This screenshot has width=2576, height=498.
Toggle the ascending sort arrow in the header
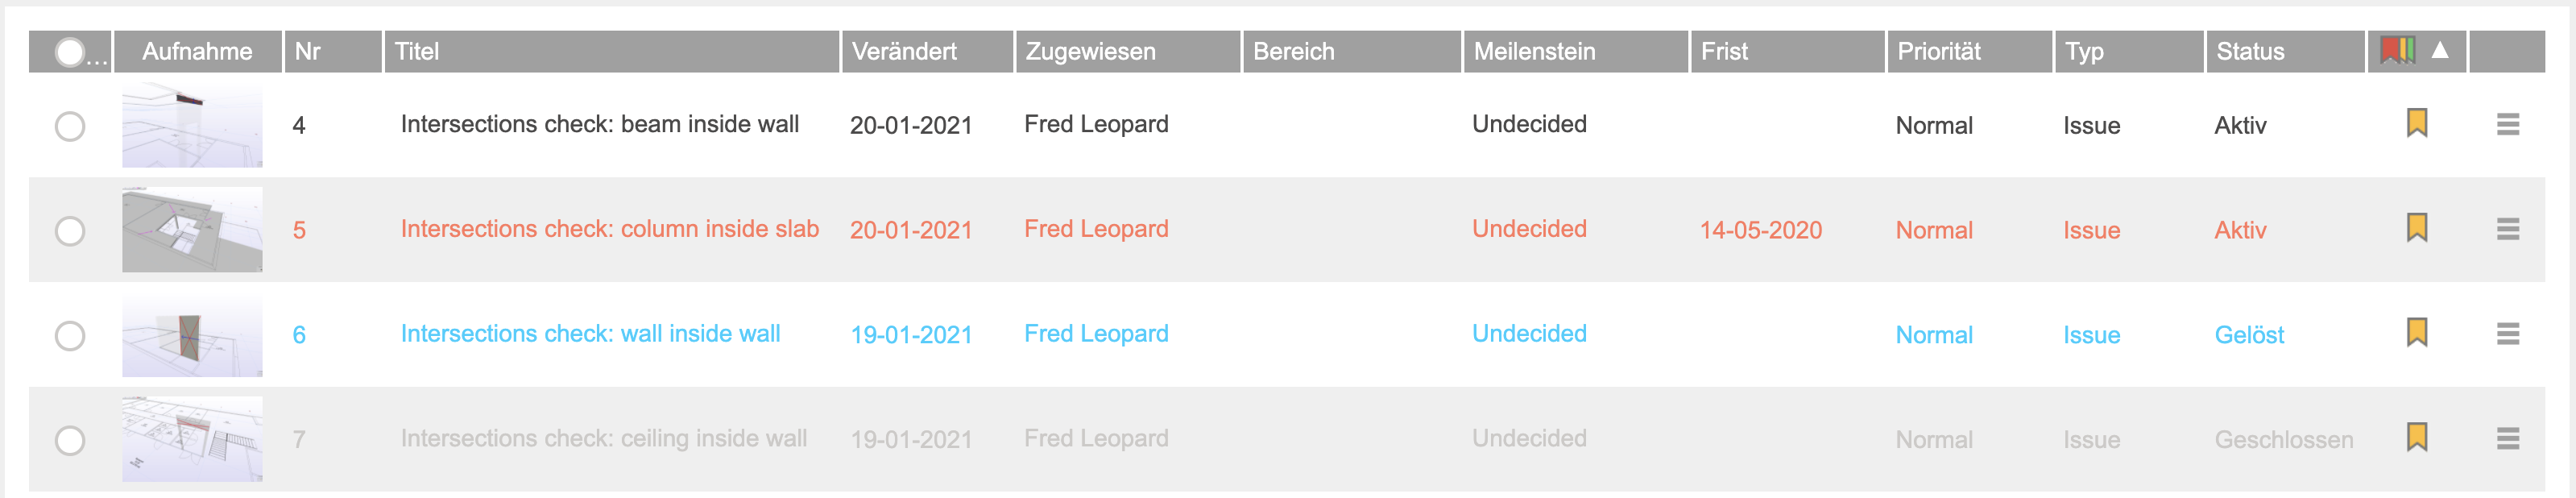(2439, 50)
